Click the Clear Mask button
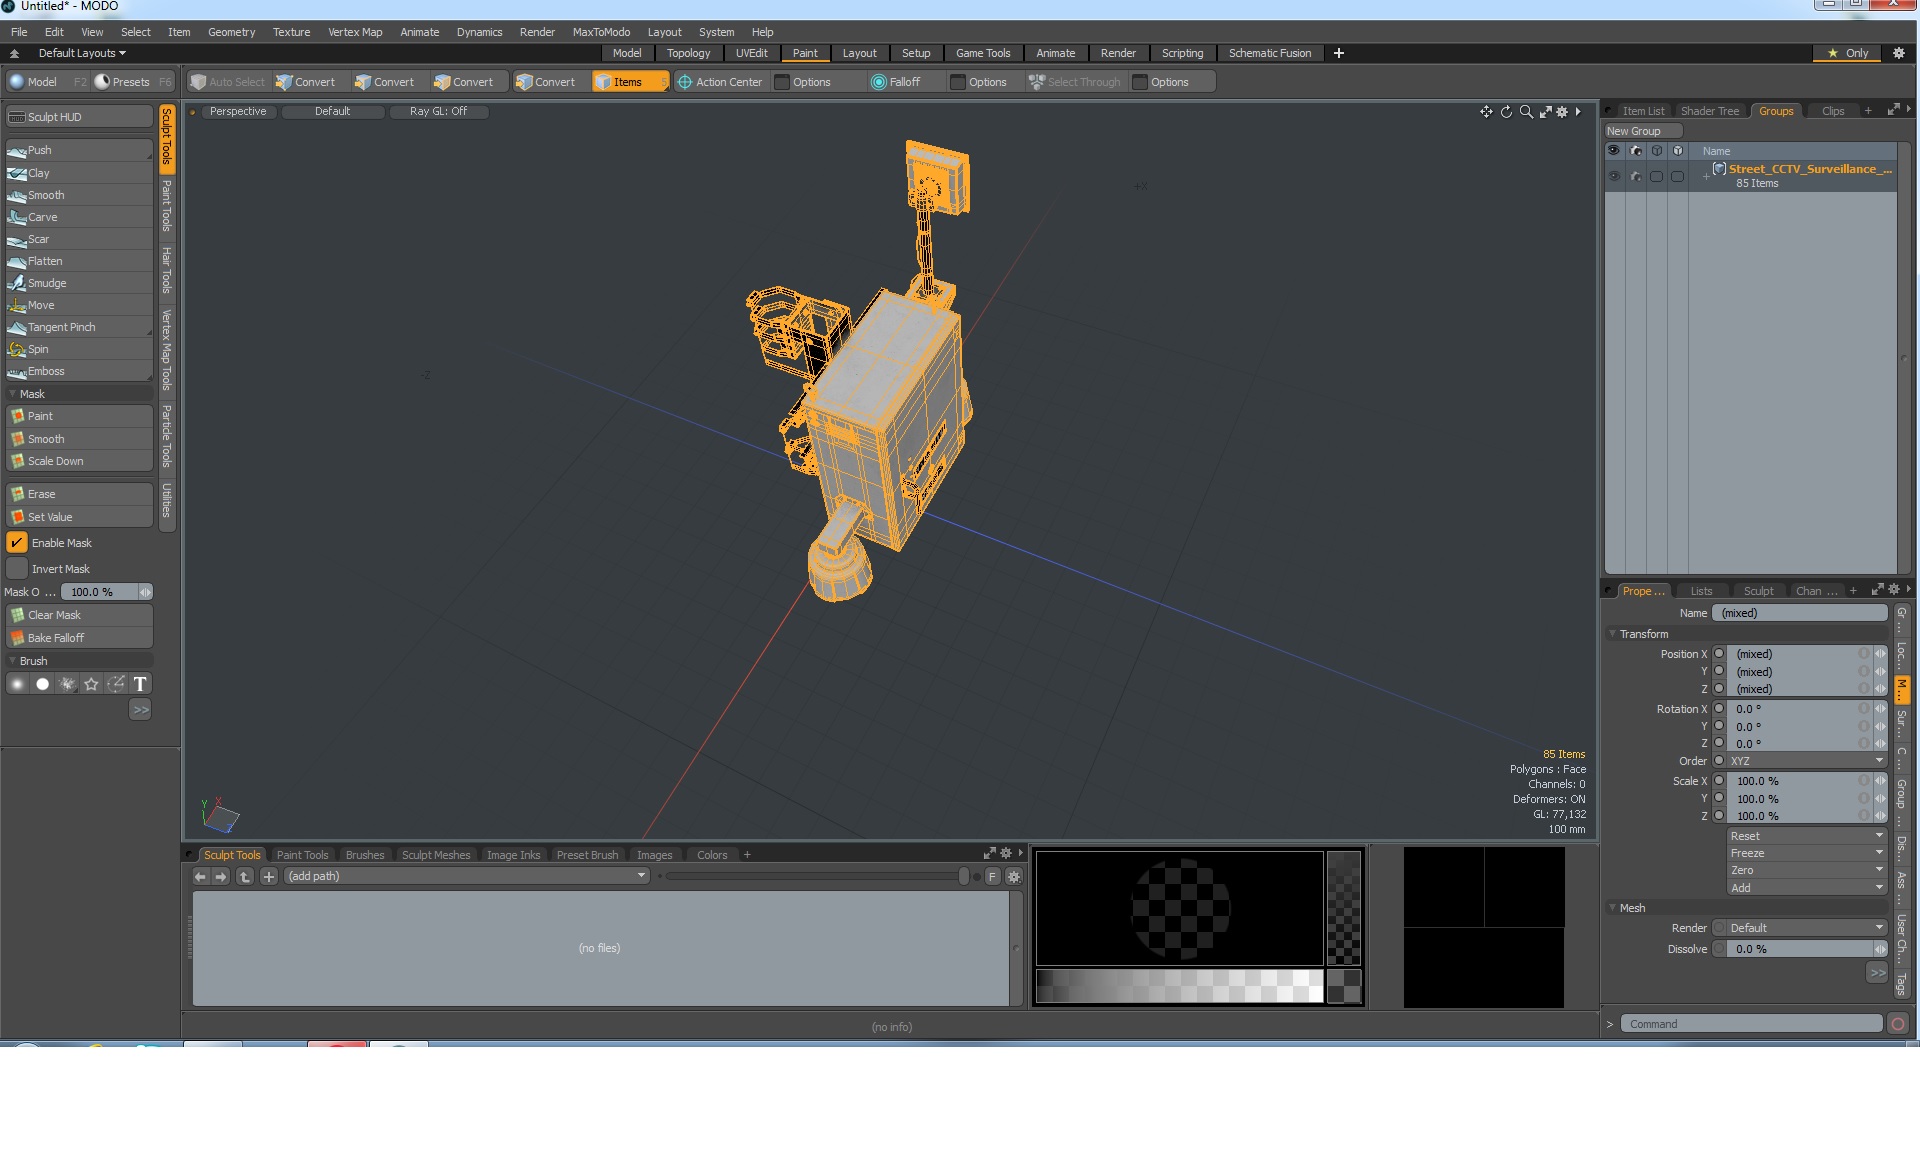Screen dimensions: 1920x1158 pos(79,615)
